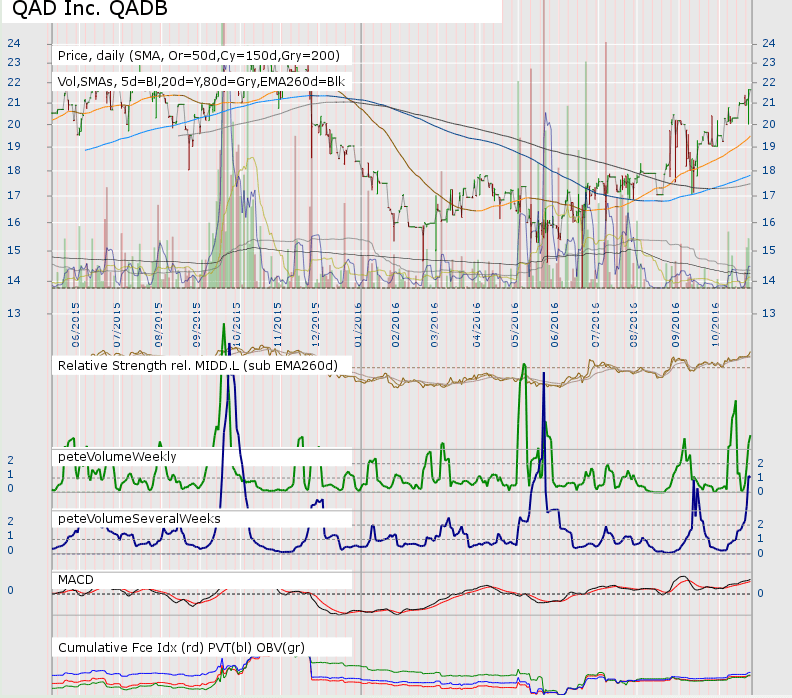Click the left price axis value 18
Viewport: 792px width, 698px height.
click(14, 170)
